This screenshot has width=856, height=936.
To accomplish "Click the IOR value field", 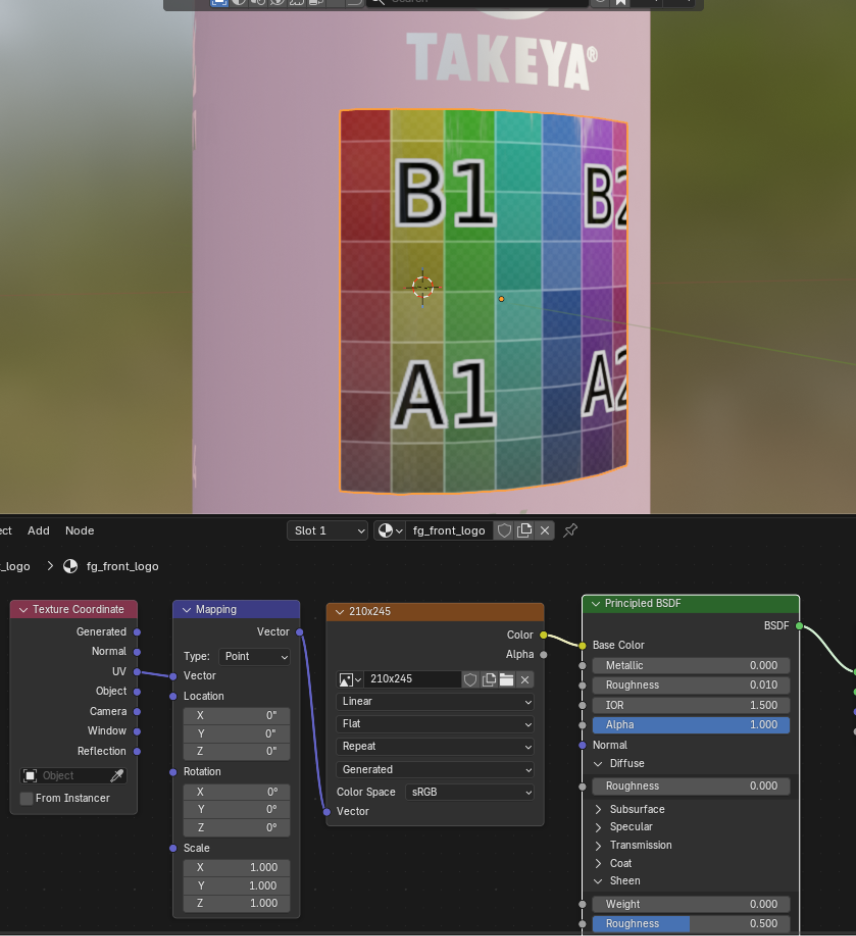I will [x=691, y=706].
